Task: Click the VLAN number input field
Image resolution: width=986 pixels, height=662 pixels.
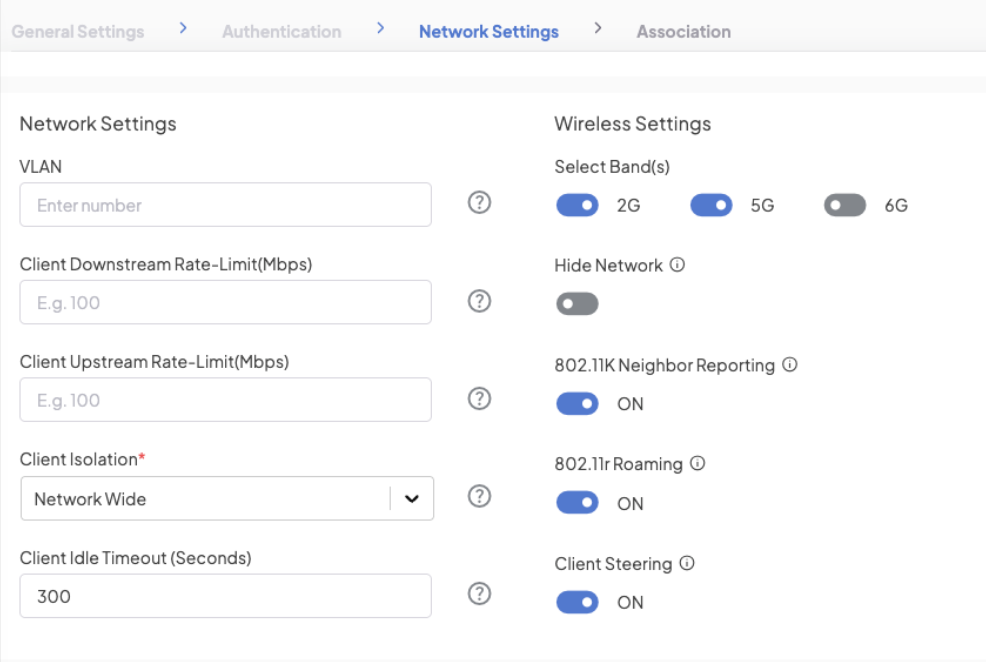Action: point(225,205)
